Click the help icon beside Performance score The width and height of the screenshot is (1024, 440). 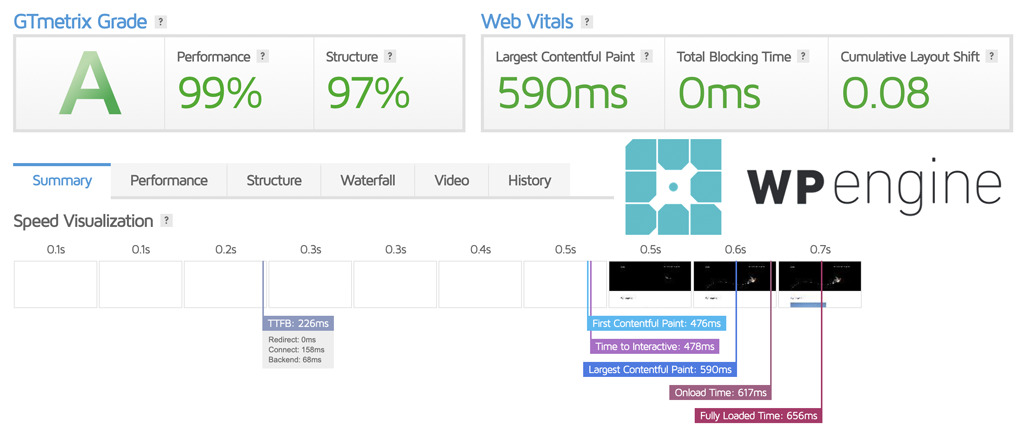click(263, 56)
